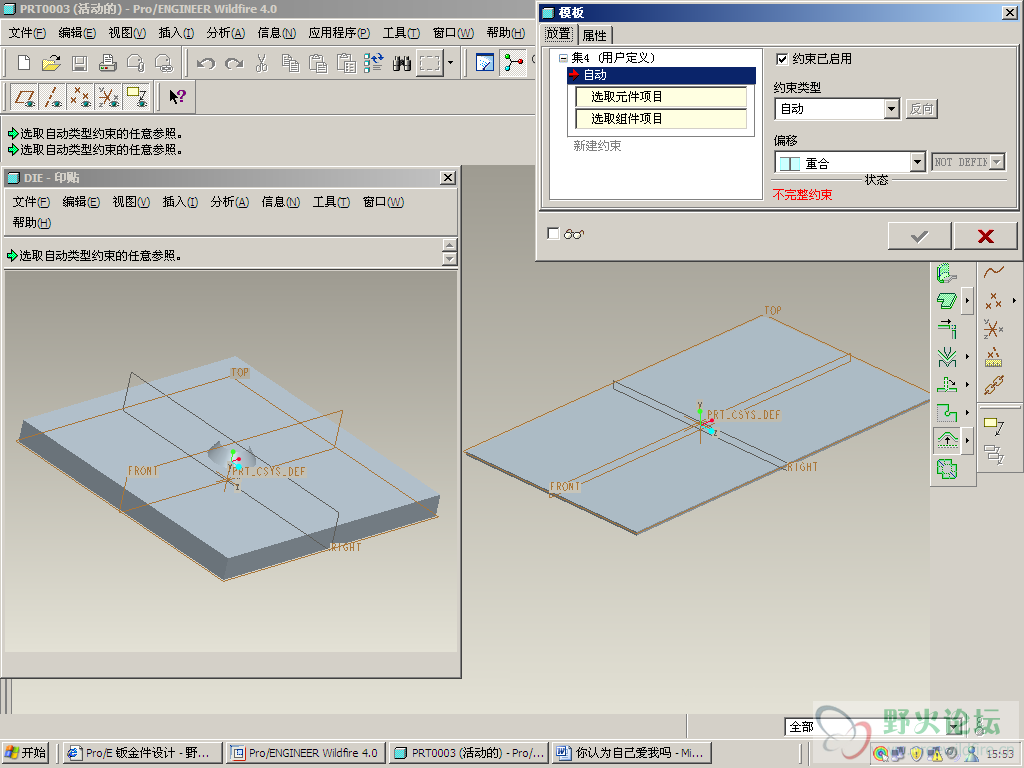
Task: Toggle annotation element display
Action: [136, 97]
